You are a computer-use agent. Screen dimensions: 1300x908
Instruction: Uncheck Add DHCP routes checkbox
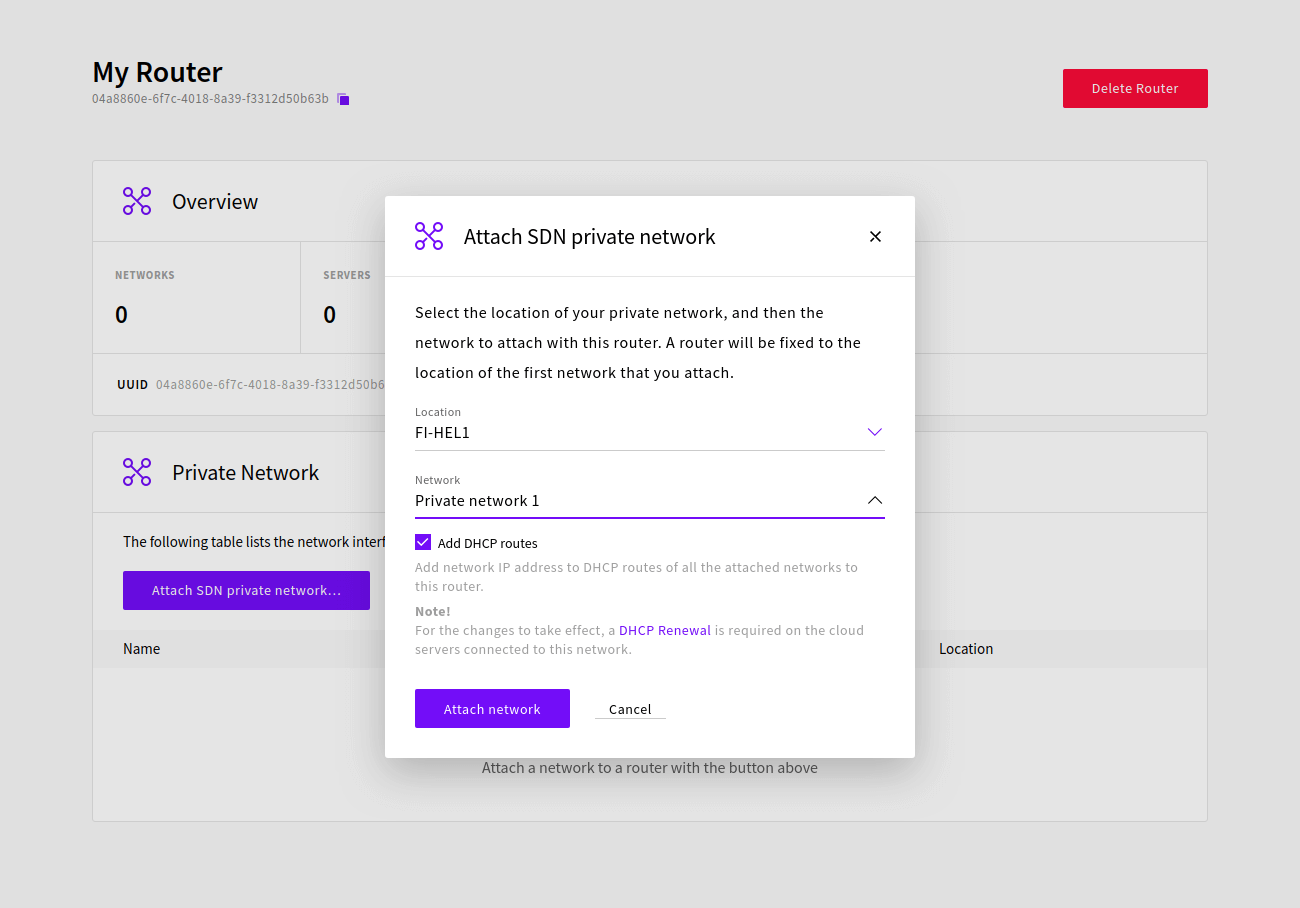(x=423, y=543)
